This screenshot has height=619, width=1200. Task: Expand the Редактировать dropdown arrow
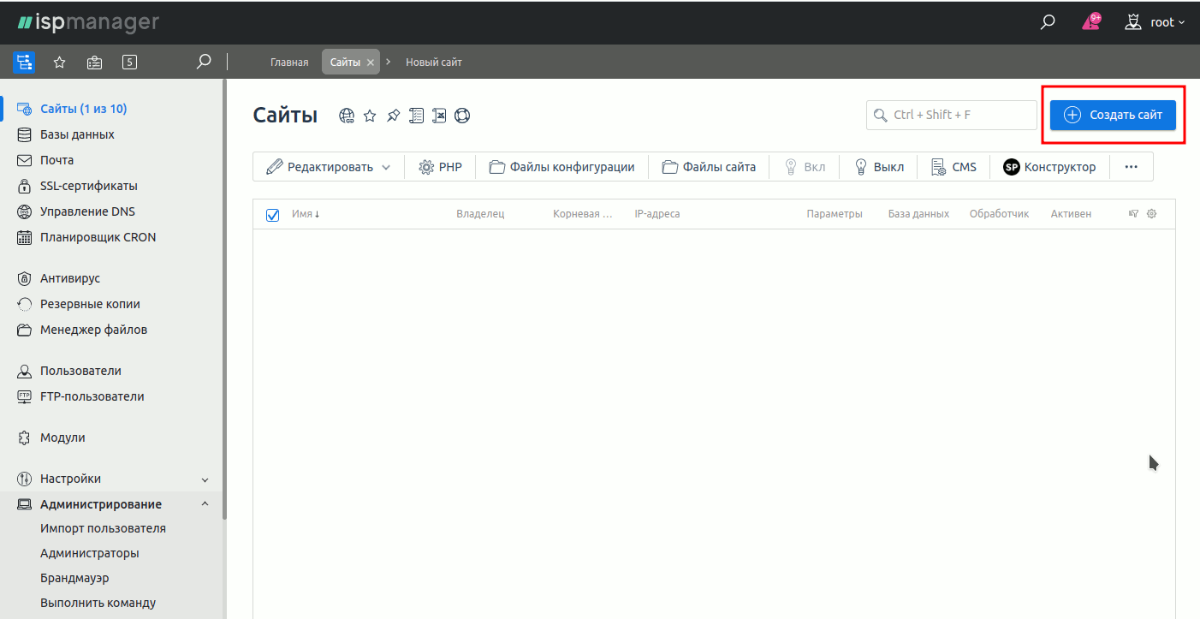[x=386, y=168]
